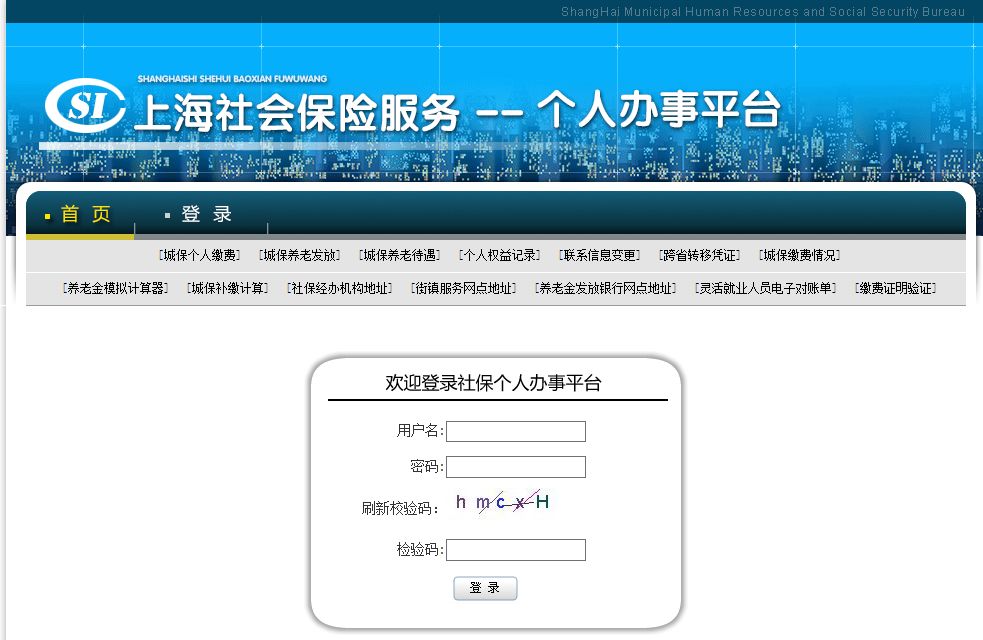The height and width of the screenshot is (640, 983).
Task: Click into the 密码 password field
Action: coord(515,467)
